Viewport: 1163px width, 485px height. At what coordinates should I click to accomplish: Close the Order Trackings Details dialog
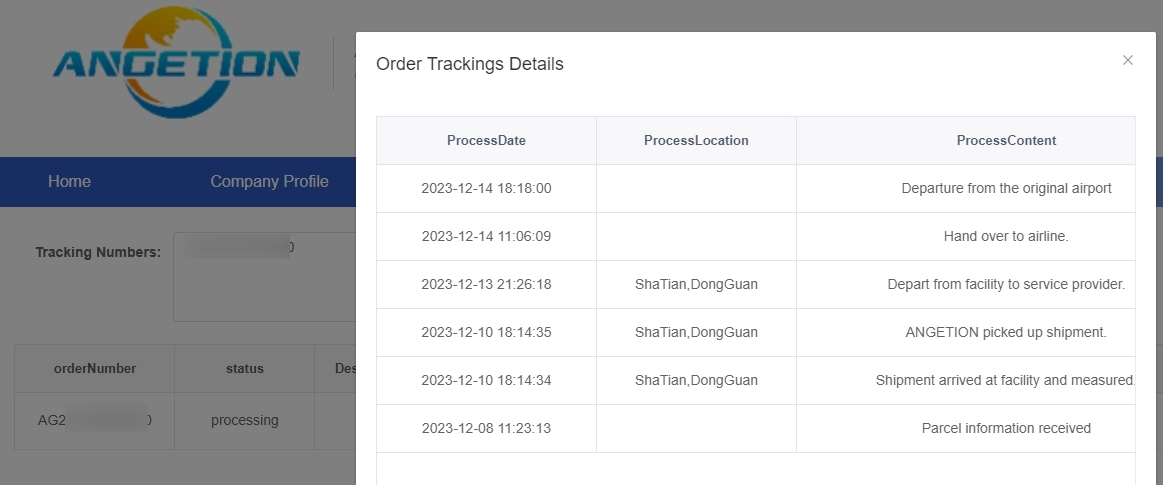(x=1127, y=60)
